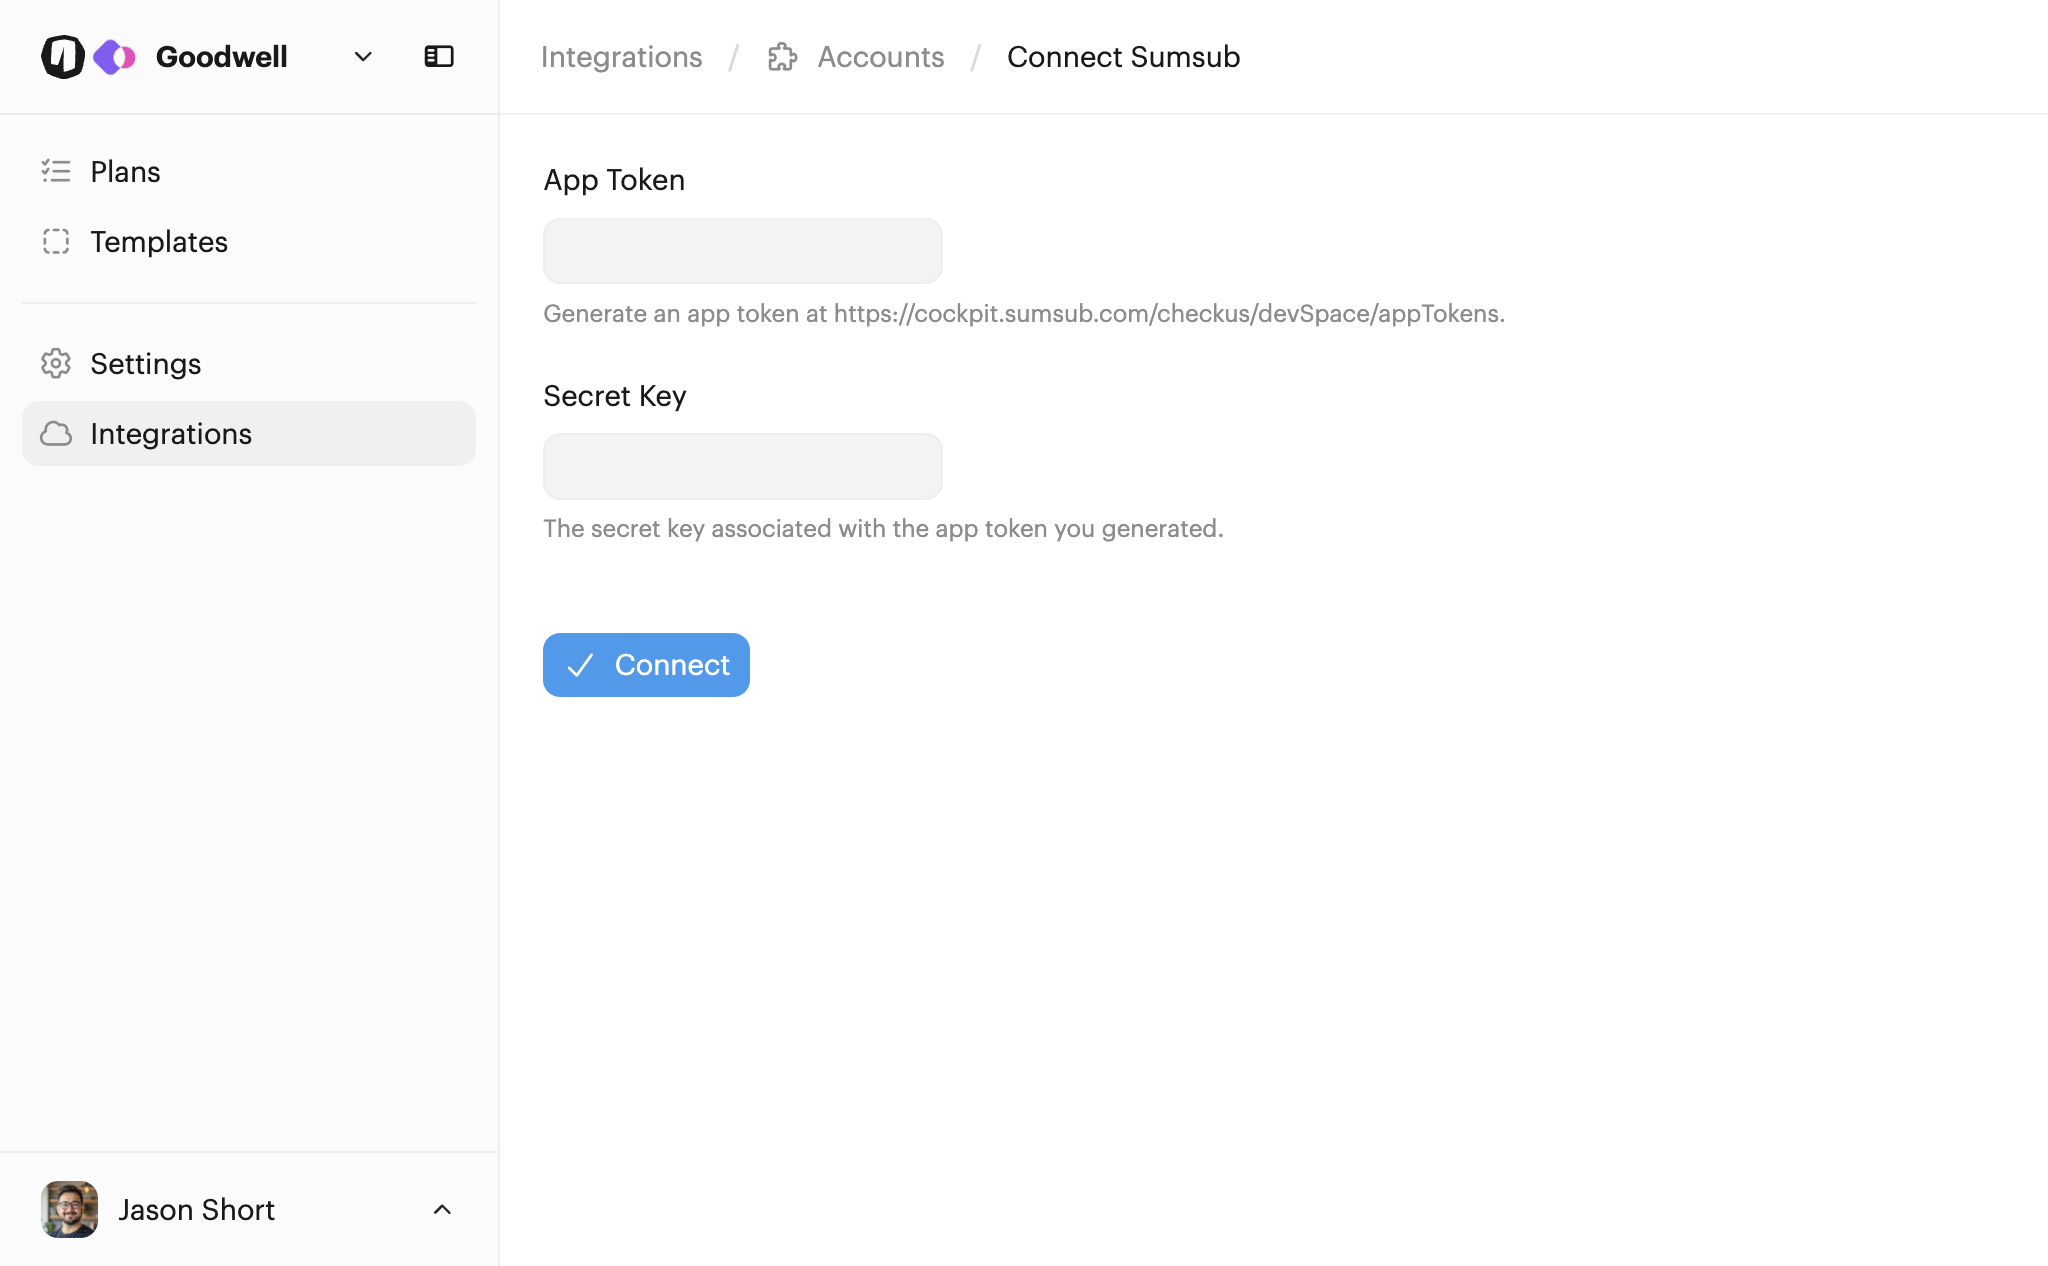Toggle the sidebar collapse icon

439,57
